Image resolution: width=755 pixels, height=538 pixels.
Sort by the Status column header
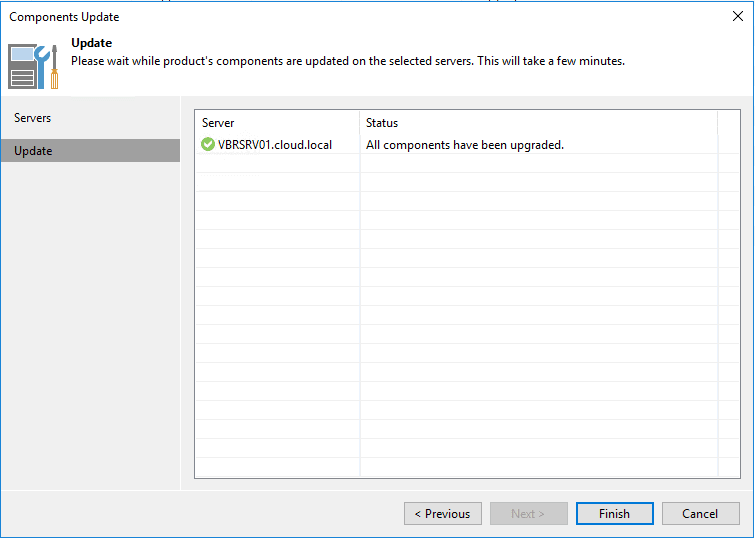click(x=538, y=123)
